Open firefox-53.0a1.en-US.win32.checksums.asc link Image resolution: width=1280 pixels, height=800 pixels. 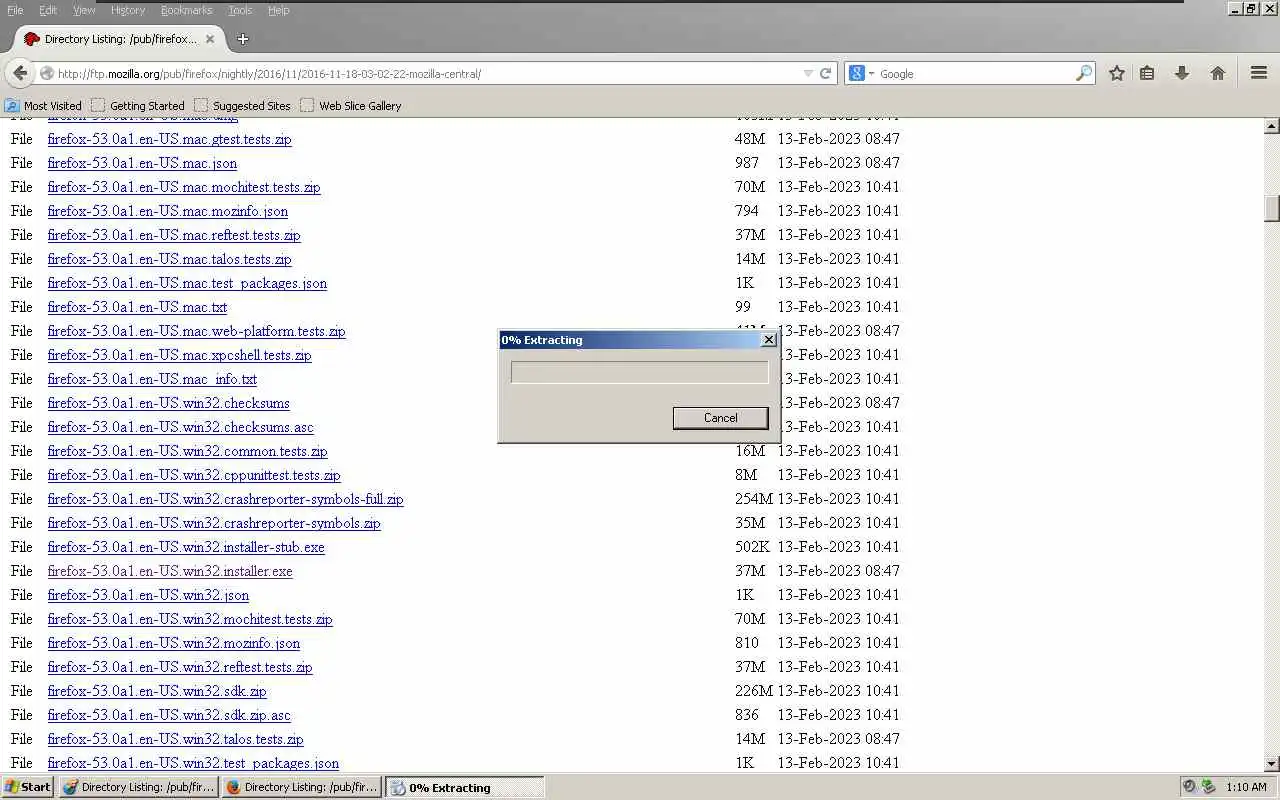coord(180,427)
